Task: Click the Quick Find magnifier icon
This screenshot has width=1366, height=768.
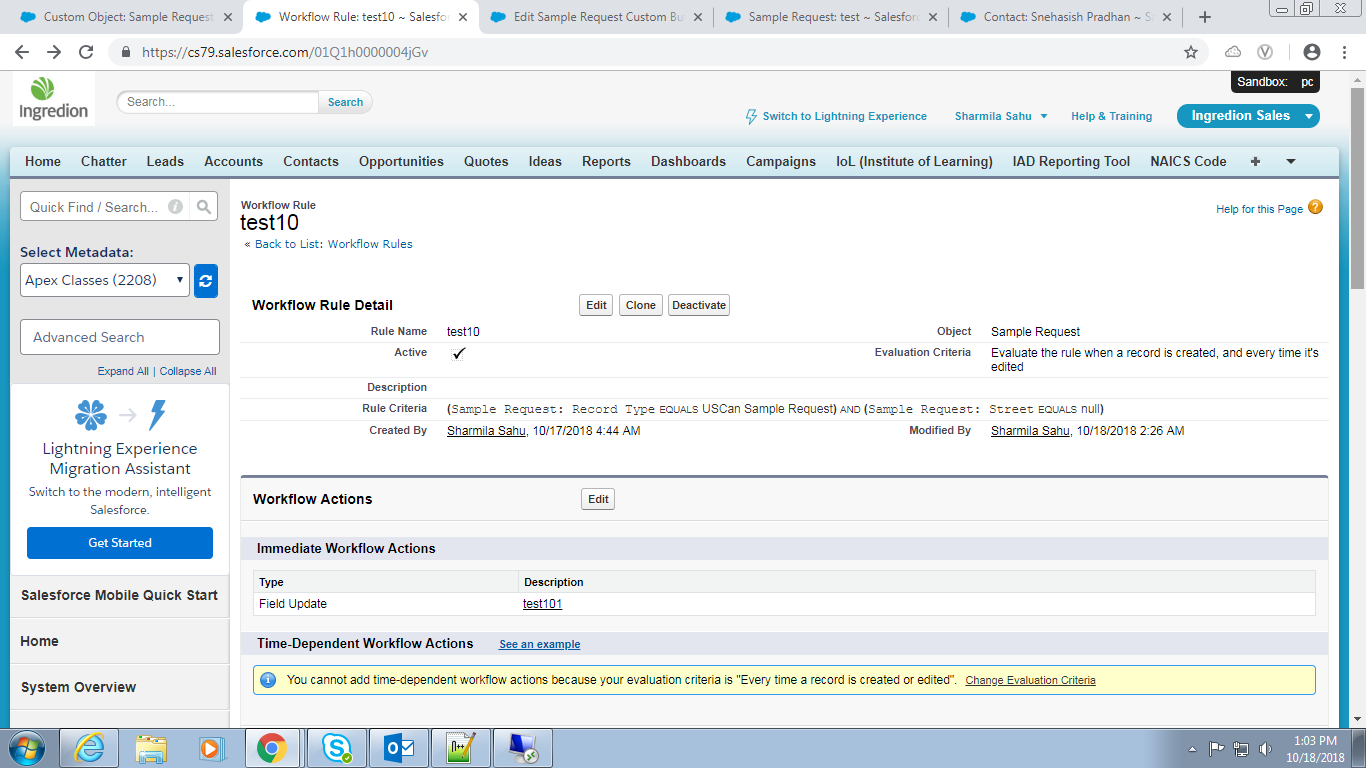Action: (x=204, y=207)
